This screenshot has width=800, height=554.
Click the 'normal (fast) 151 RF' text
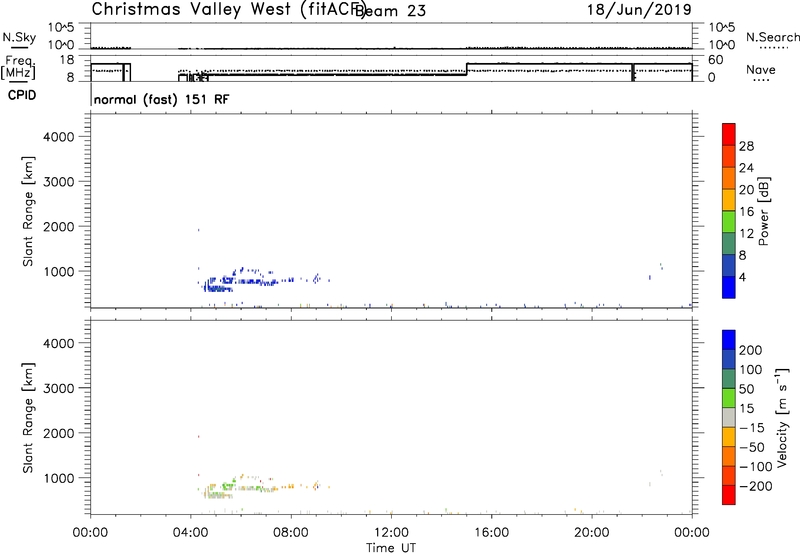click(x=162, y=99)
